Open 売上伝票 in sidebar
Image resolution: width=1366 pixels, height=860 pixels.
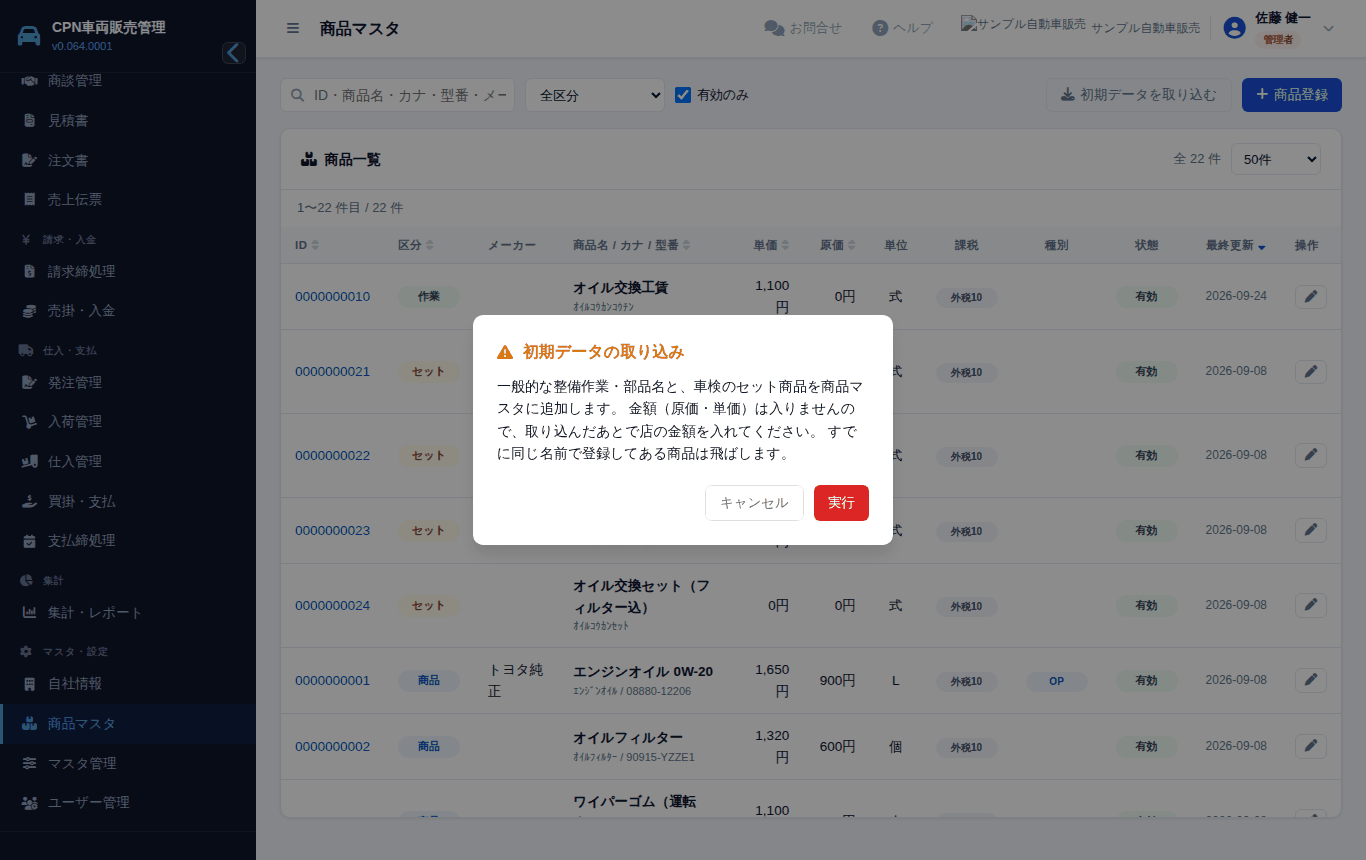(128, 199)
